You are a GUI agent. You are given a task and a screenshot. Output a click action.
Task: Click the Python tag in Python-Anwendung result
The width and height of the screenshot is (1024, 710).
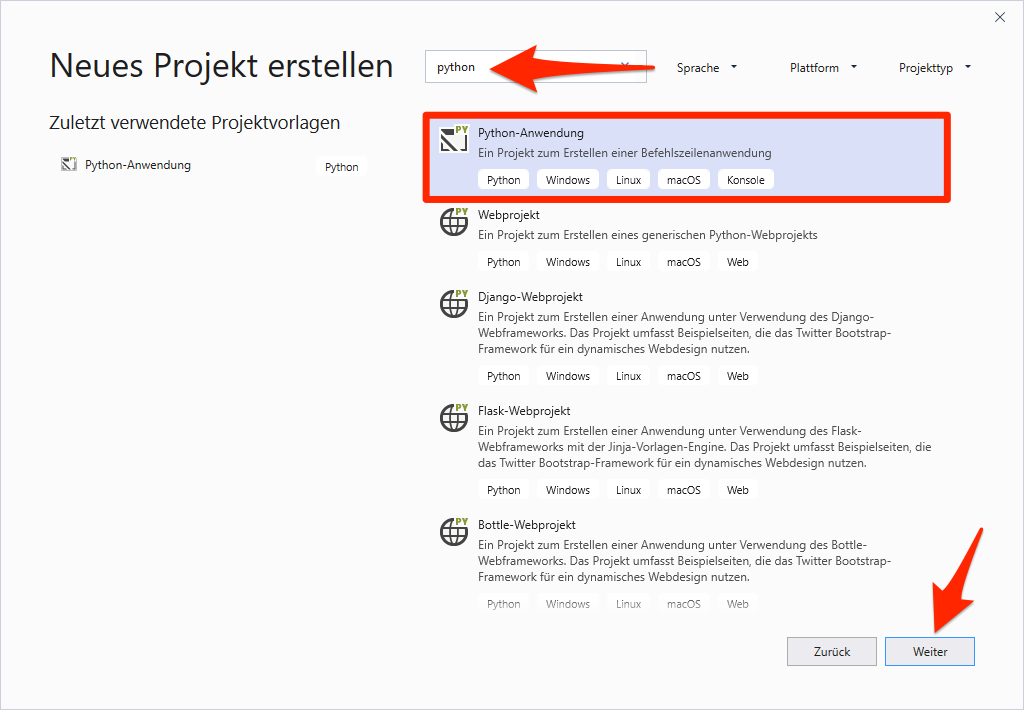pos(504,180)
